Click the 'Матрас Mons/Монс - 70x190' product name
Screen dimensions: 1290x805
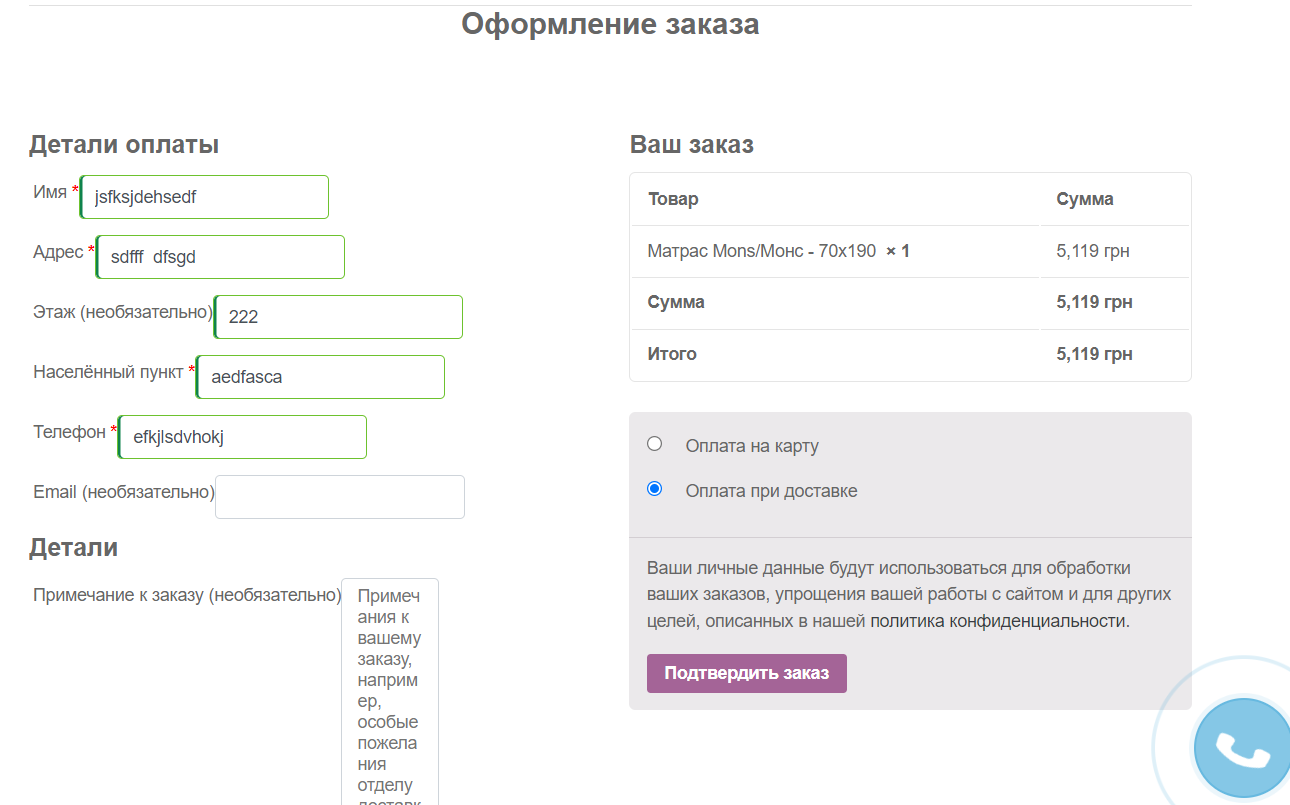(x=761, y=251)
